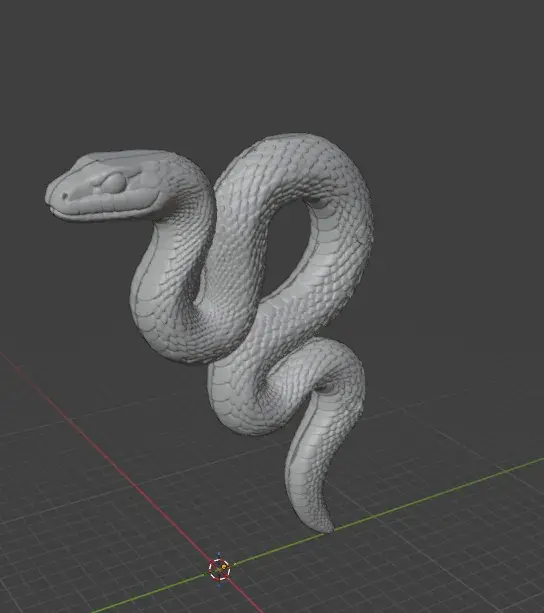This screenshot has width=544, height=613.
Task: Click the snake's eye
Action: (114, 183)
